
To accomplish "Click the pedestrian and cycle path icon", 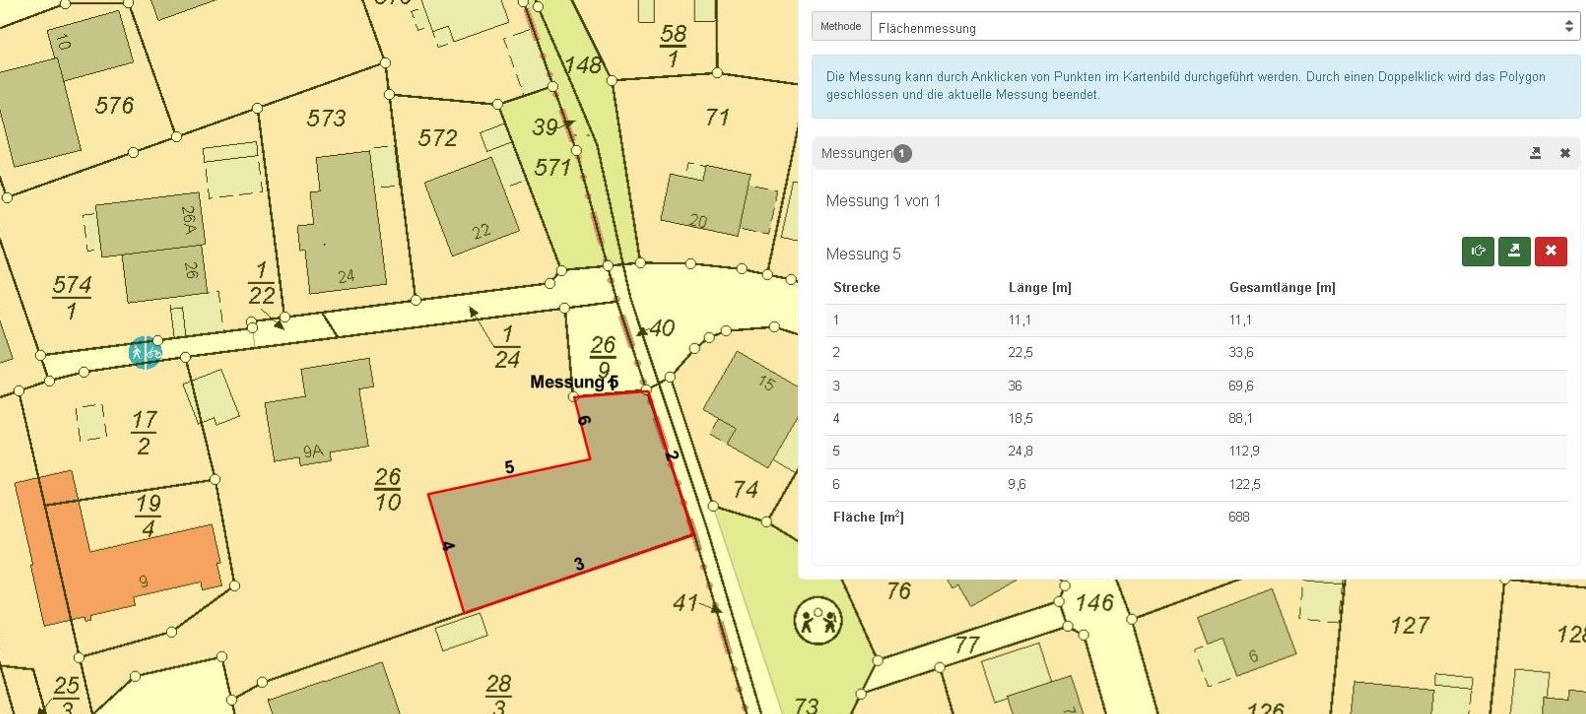I will pos(144,352).
